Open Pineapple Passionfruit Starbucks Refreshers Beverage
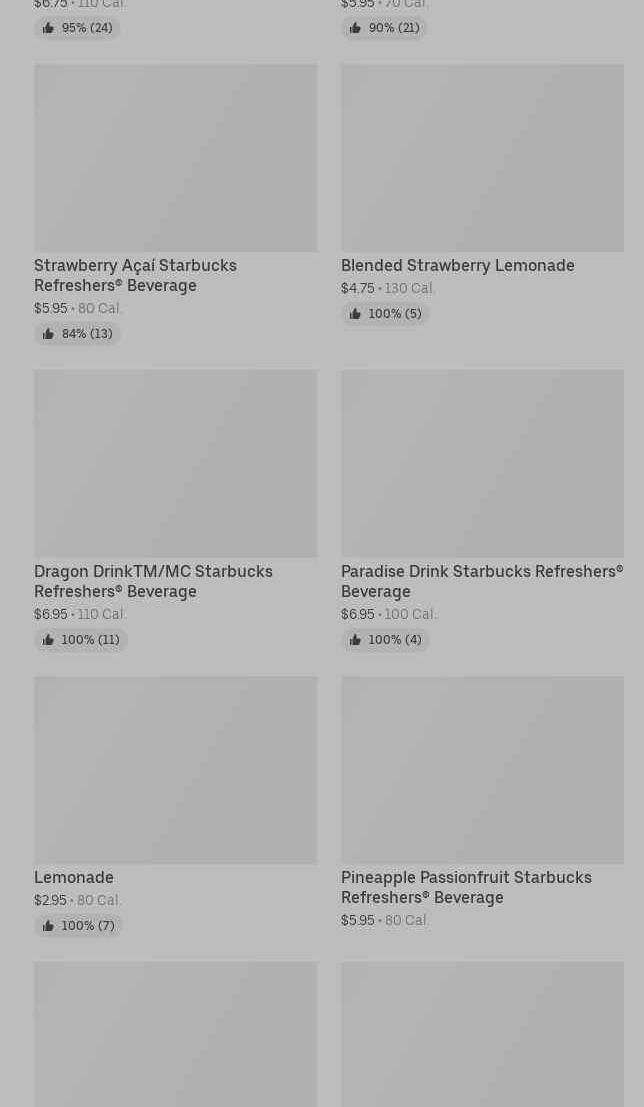The height and width of the screenshot is (1107, 644). click(466, 887)
